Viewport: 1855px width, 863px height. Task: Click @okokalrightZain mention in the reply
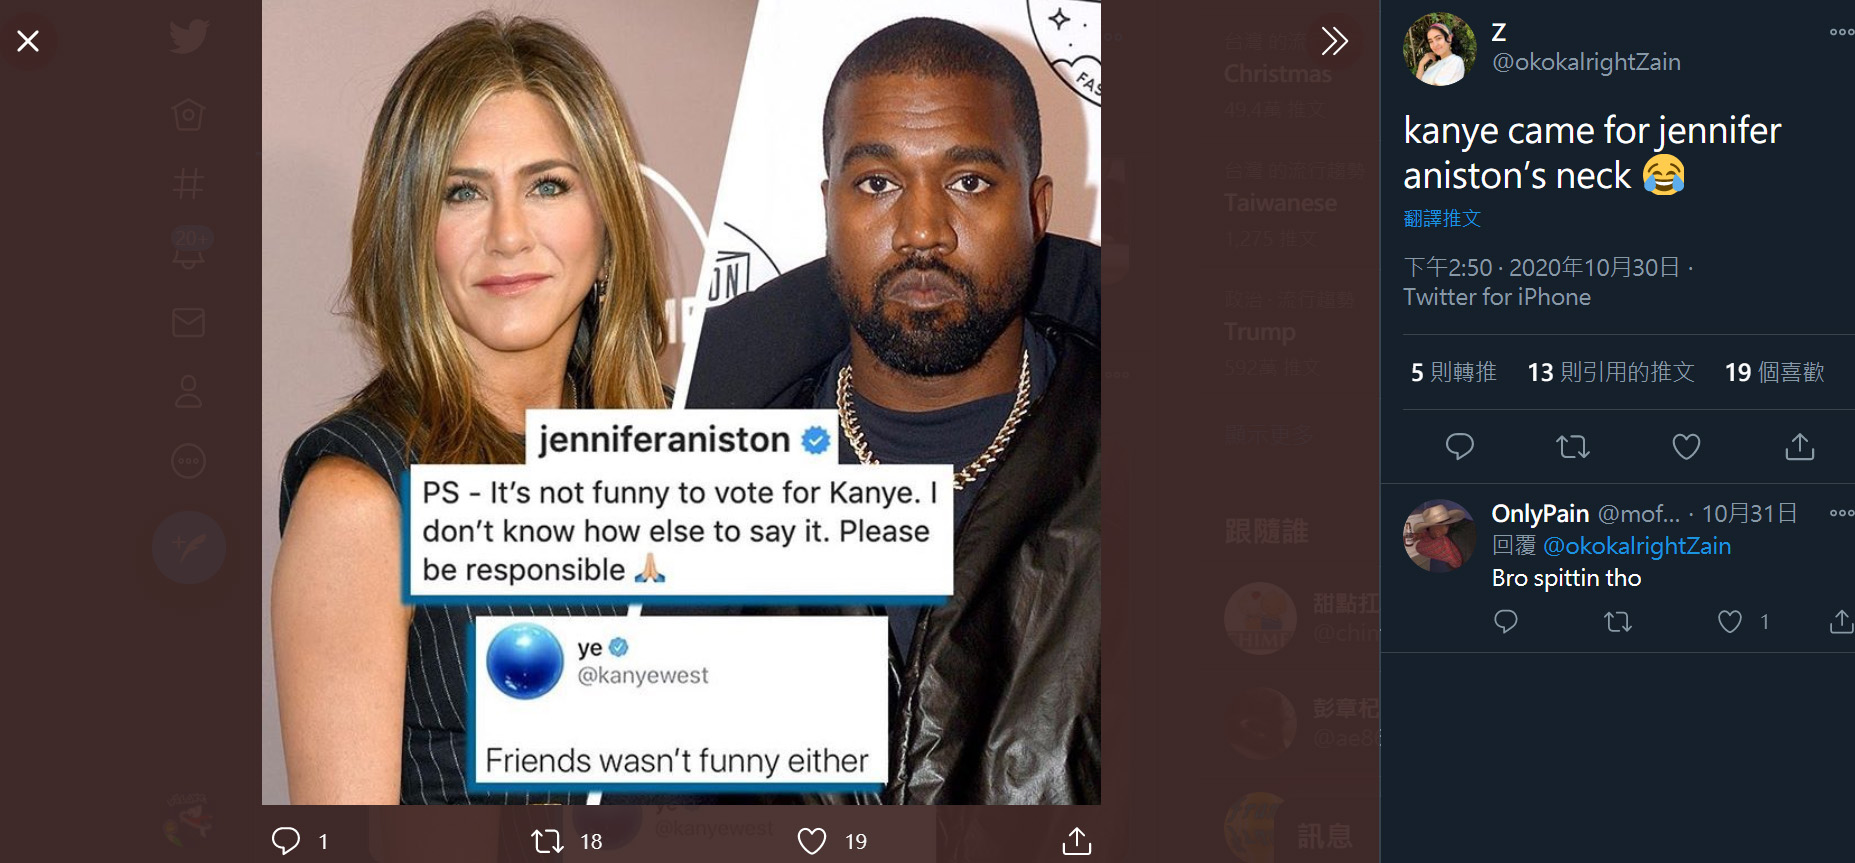point(1637,546)
